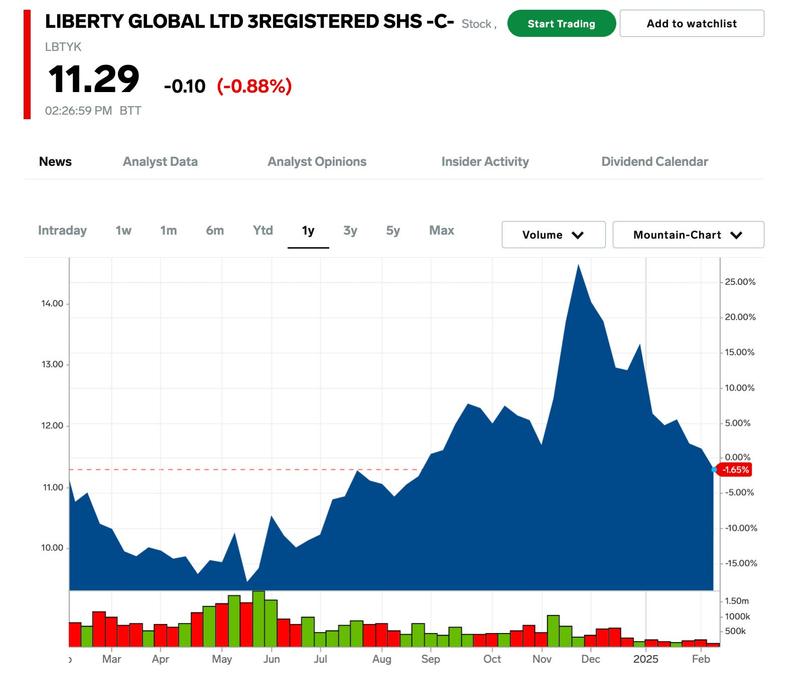The width and height of the screenshot is (800, 680).
Task: Expand the Volume dropdown
Action: point(553,235)
